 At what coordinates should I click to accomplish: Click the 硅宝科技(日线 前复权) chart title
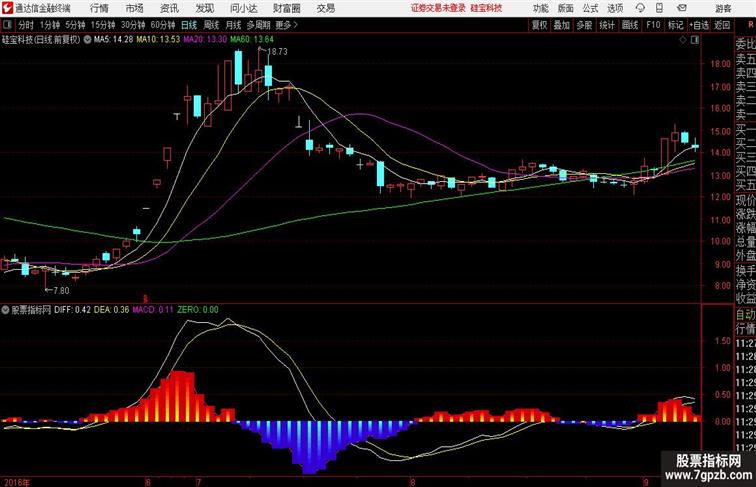(x=41, y=40)
